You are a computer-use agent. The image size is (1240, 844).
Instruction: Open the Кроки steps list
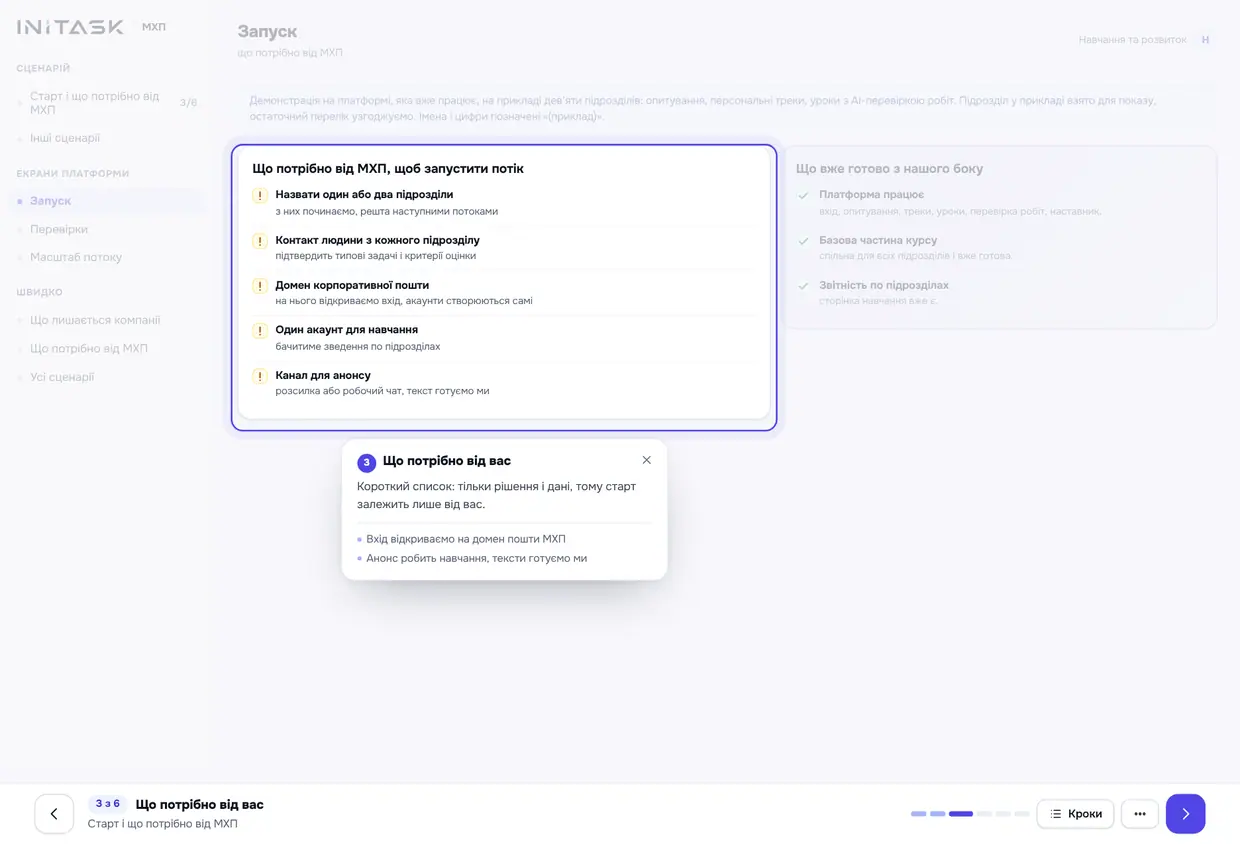point(1075,814)
